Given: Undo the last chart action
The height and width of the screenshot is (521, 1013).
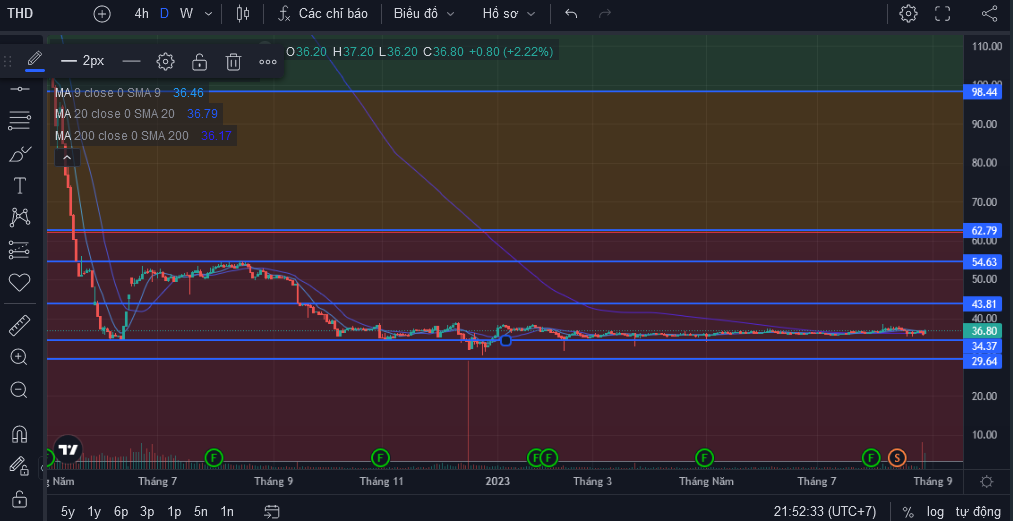Looking at the screenshot, I should (x=571, y=14).
